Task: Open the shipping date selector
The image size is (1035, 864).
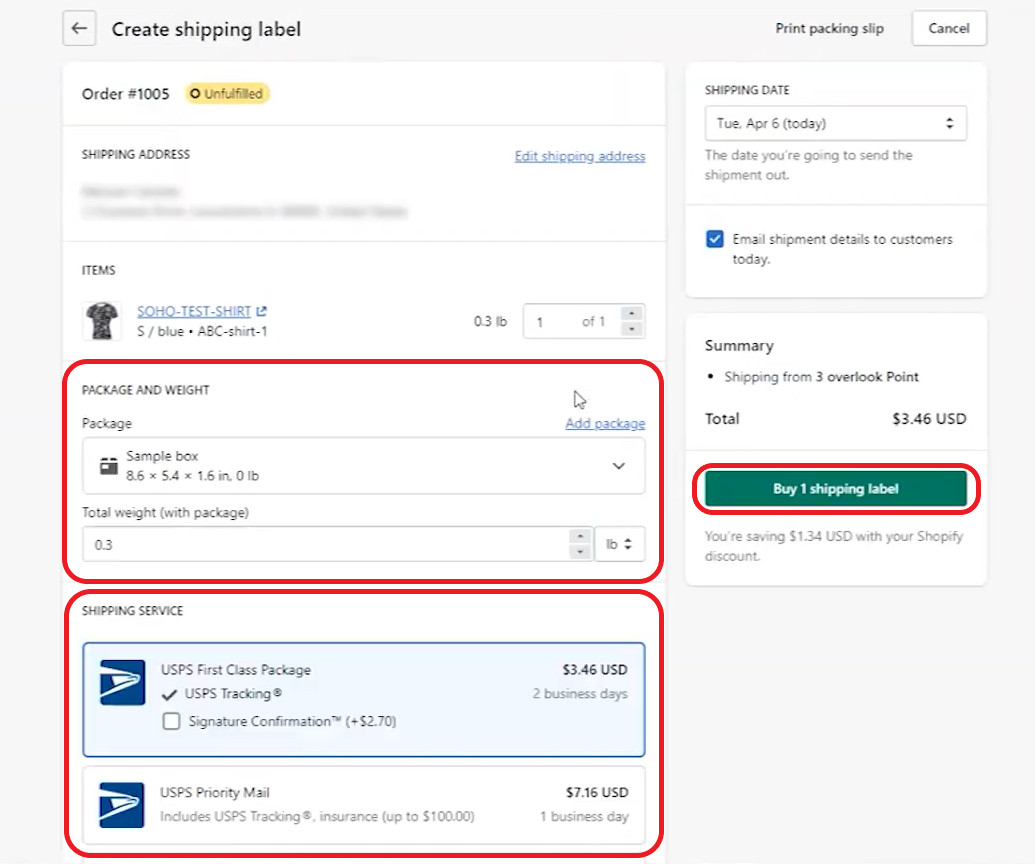Action: click(x=836, y=123)
